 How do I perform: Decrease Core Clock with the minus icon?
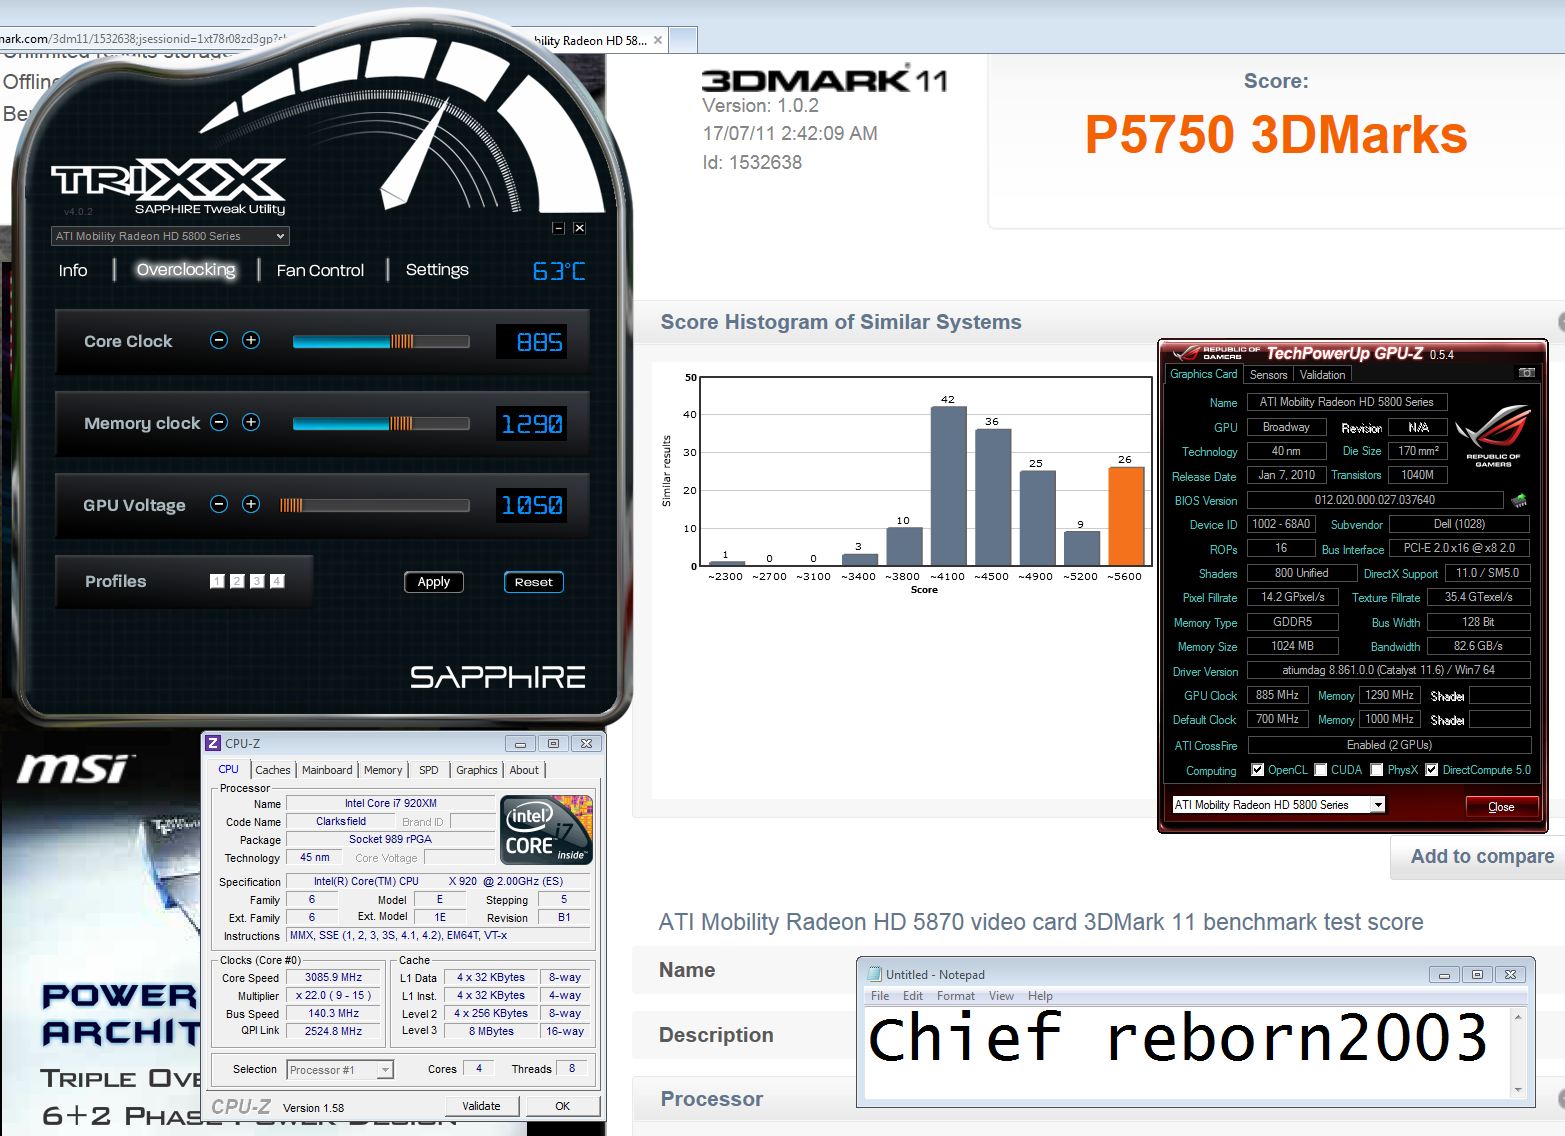(219, 340)
